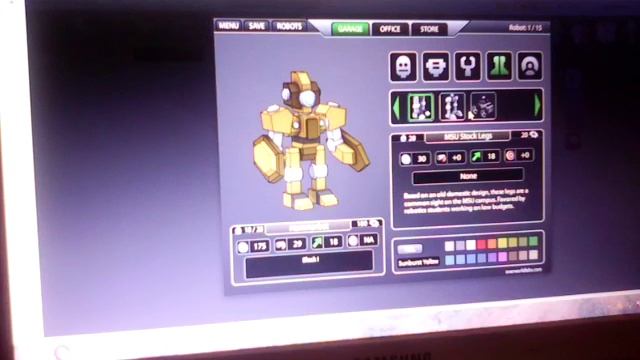Choose the highlighted first legs thumbnail
Image resolution: width=640 pixels, height=360 pixels.
pyautogui.click(x=420, y=107)
